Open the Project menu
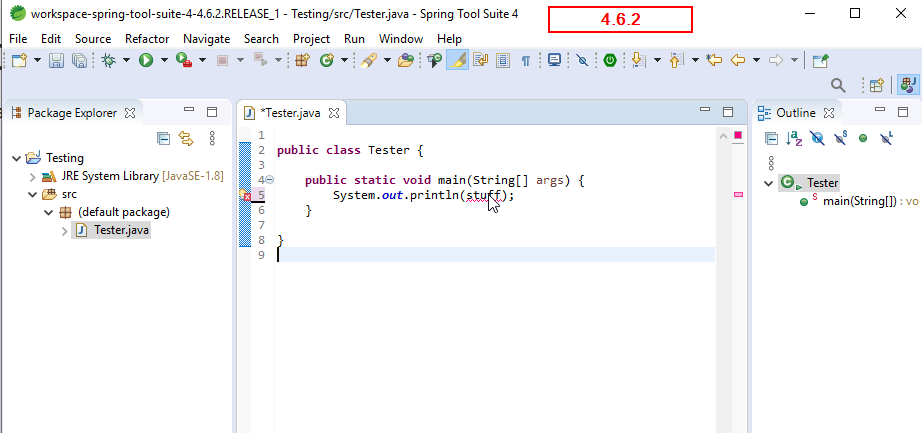This screenshot has width=922, height=433. pyautogui.click(x=312, y=39)
